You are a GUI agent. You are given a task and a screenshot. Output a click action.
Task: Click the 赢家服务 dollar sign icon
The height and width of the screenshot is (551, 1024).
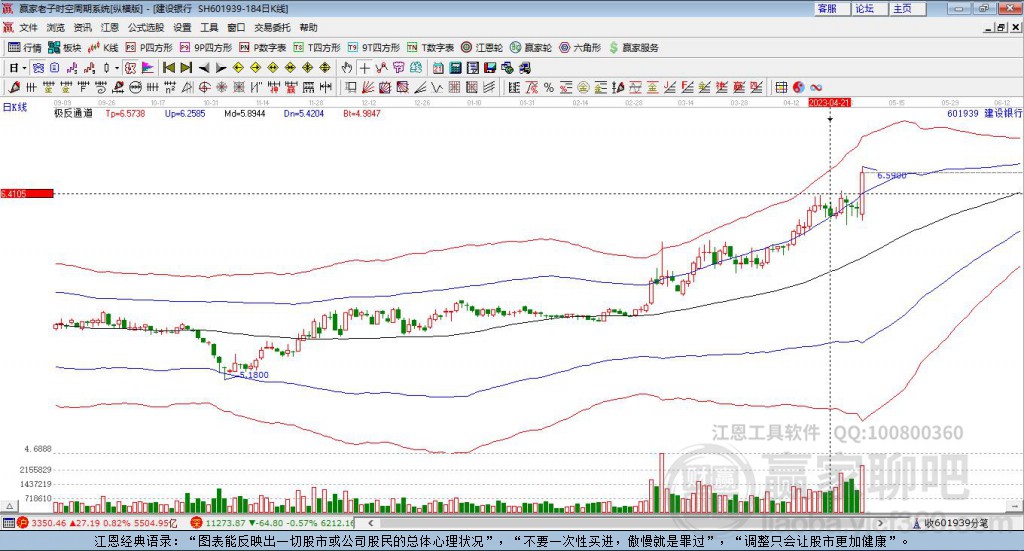pos(615,47)
